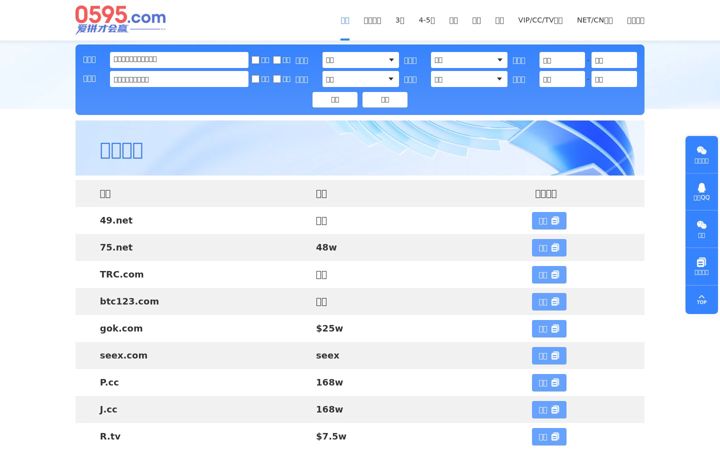Open the last nav tab after NET/CN
Screen dimensions: 720x450
tap(636, 20)
